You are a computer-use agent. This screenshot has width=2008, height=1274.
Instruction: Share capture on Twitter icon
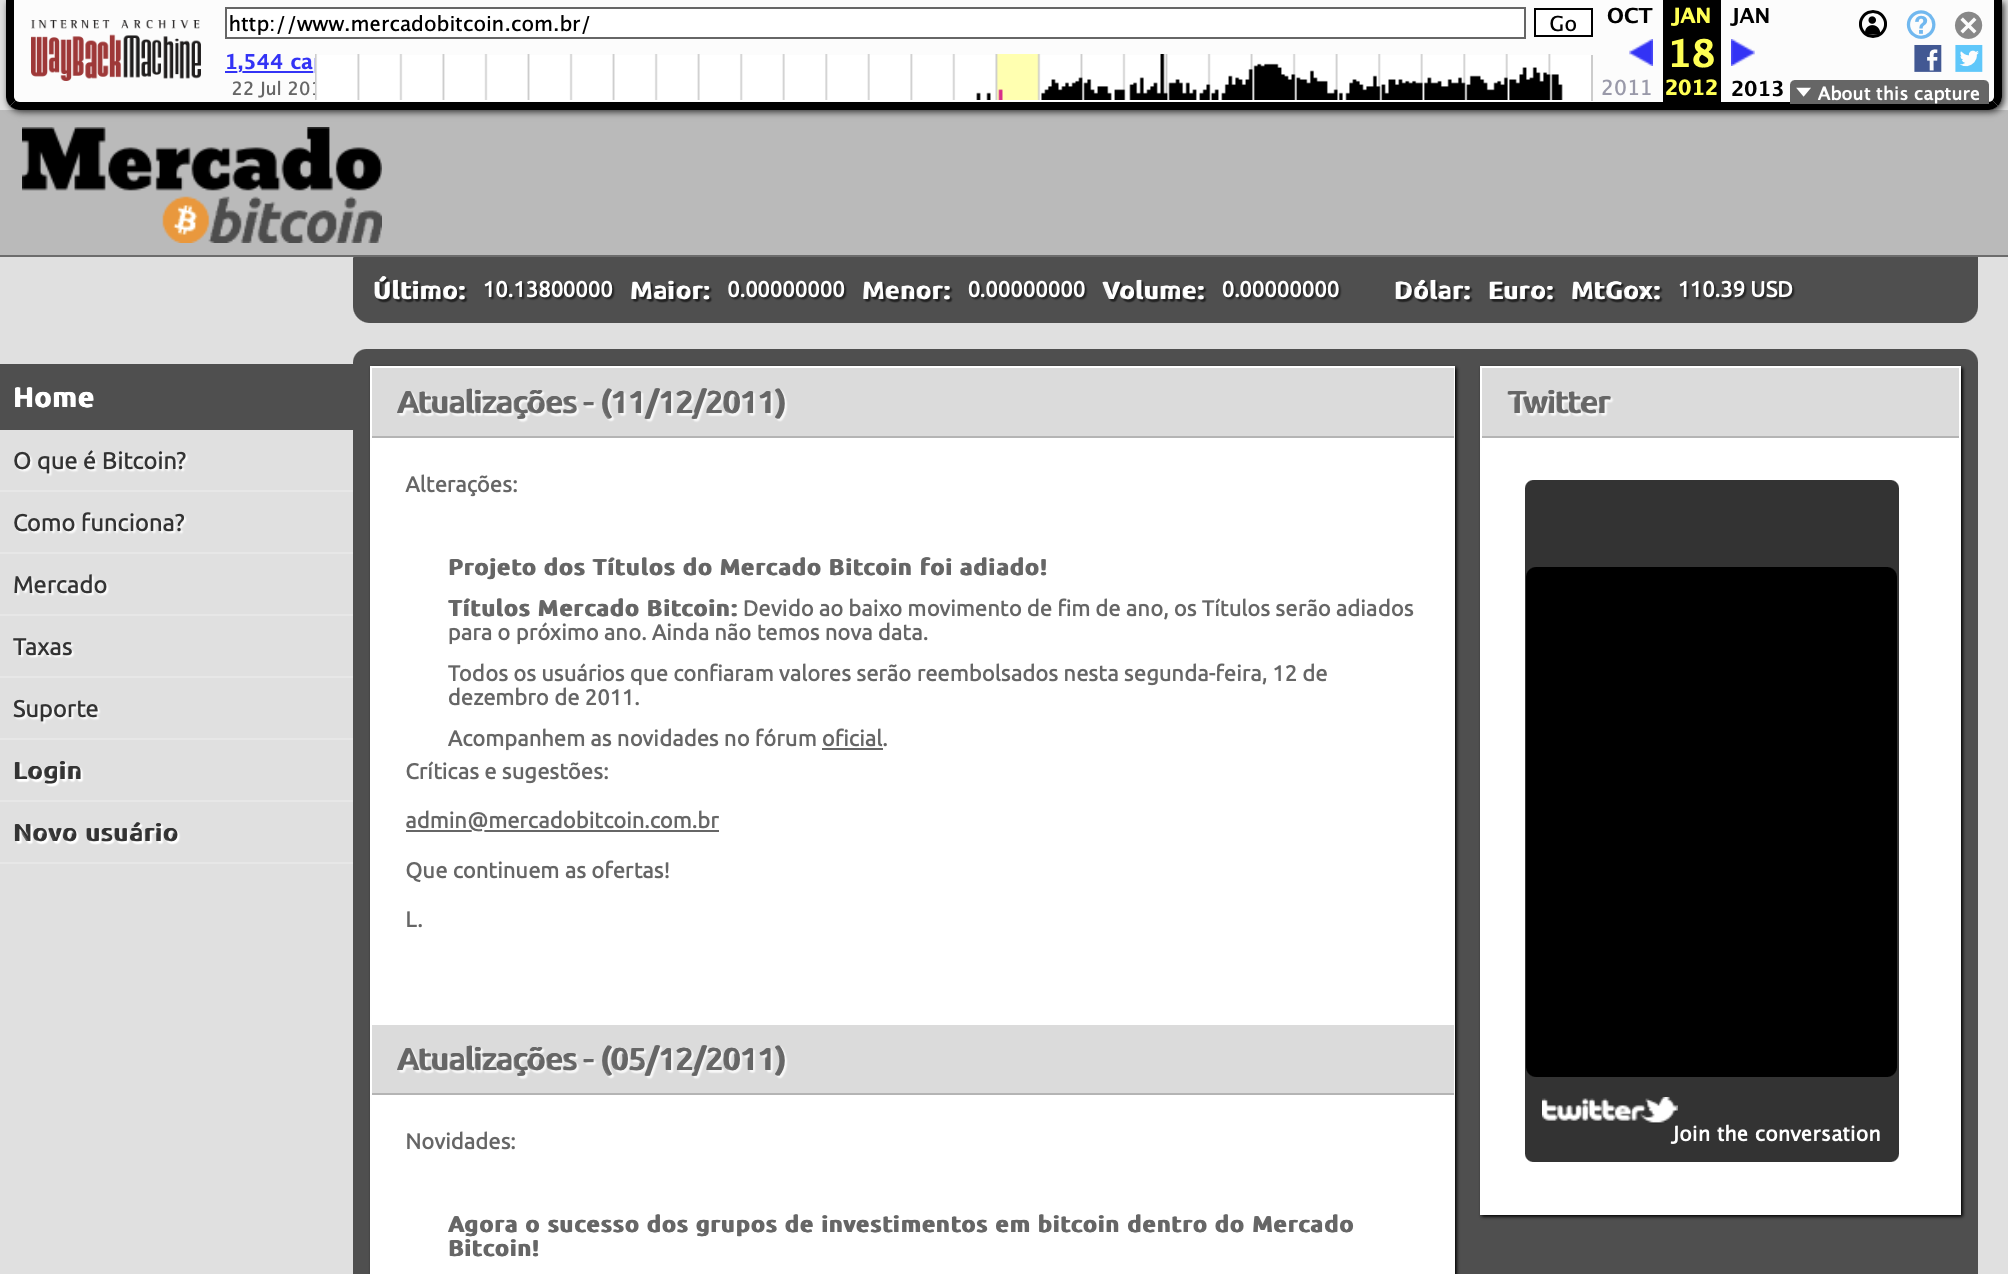[x=1968, y=58]
